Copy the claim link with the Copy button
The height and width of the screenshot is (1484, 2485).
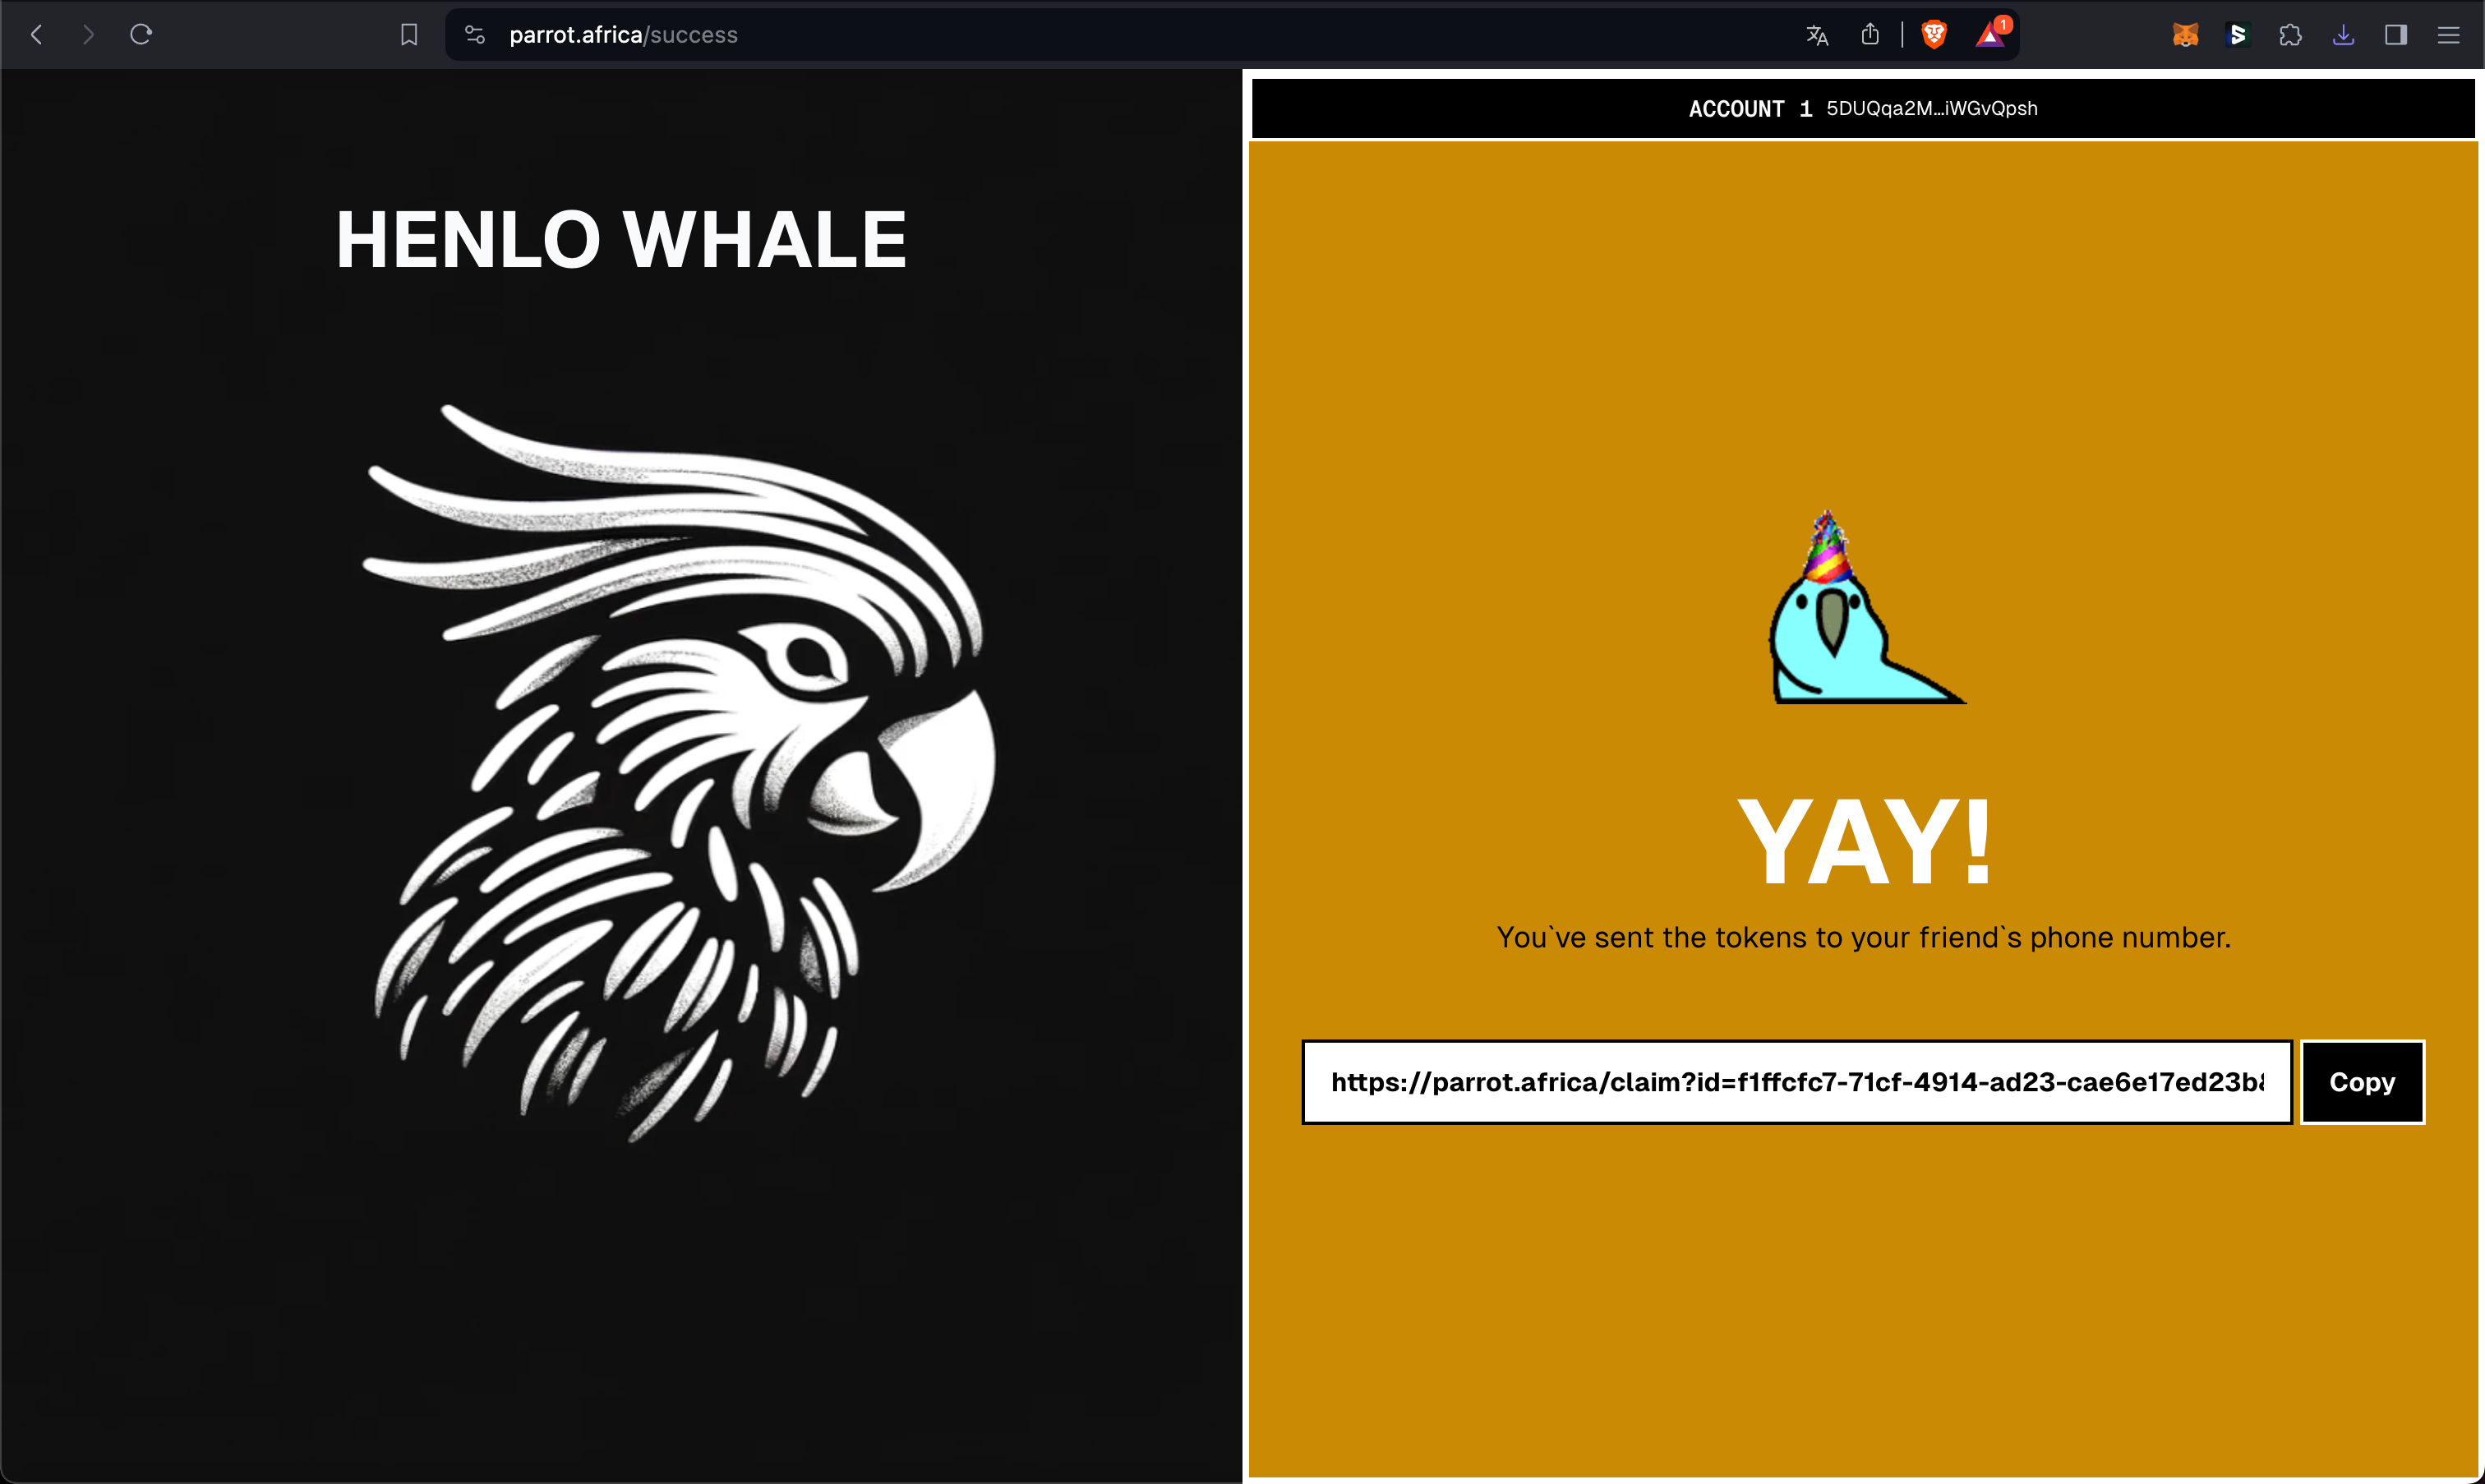[2362, 1082]
